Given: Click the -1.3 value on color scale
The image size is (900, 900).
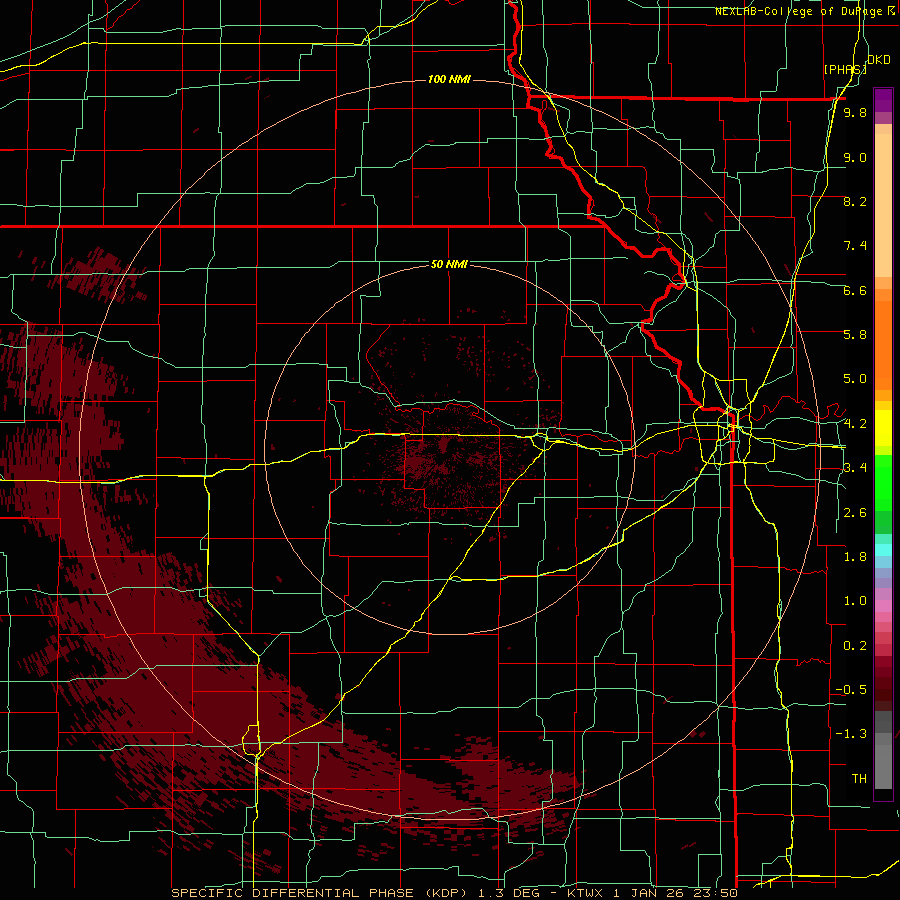Looking at the screenshot, I should [851, 734].
